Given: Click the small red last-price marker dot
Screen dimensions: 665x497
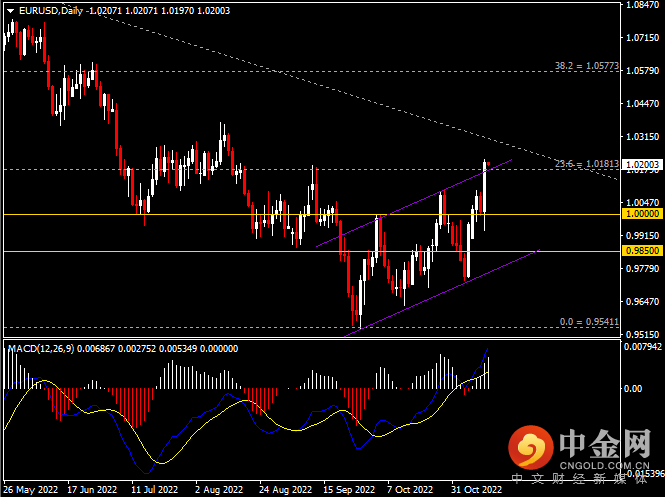Looking at the screenshot, I should click(489, 164).
